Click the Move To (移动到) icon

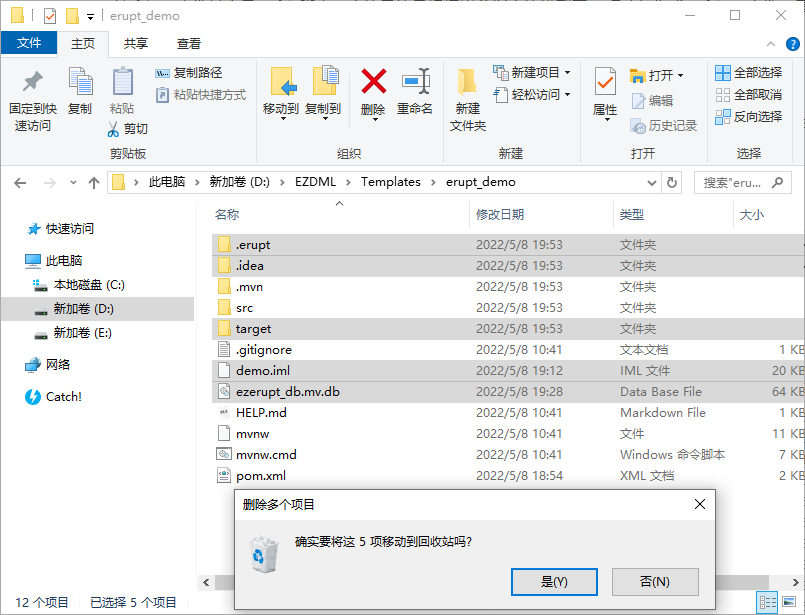(x=283, y=82)
